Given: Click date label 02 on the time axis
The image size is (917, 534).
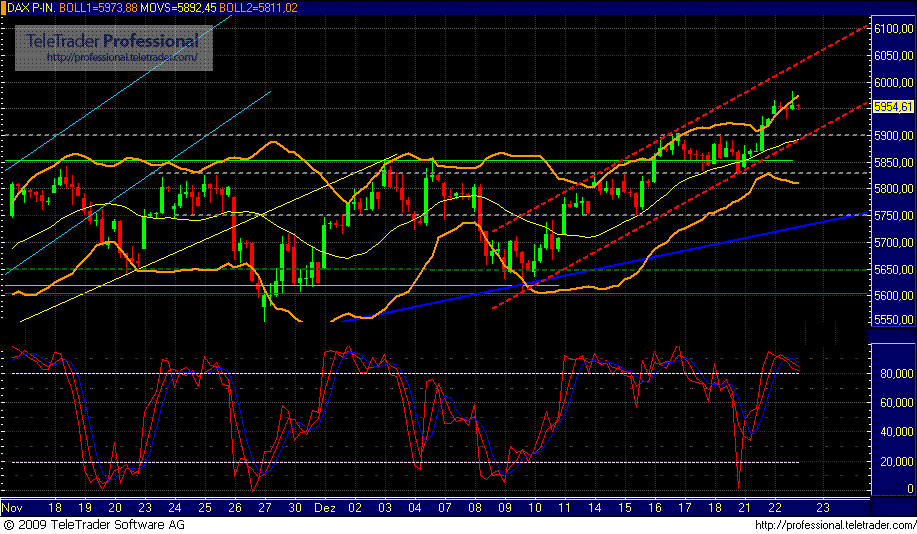Looking at the screenshot, I should (355, 508).
